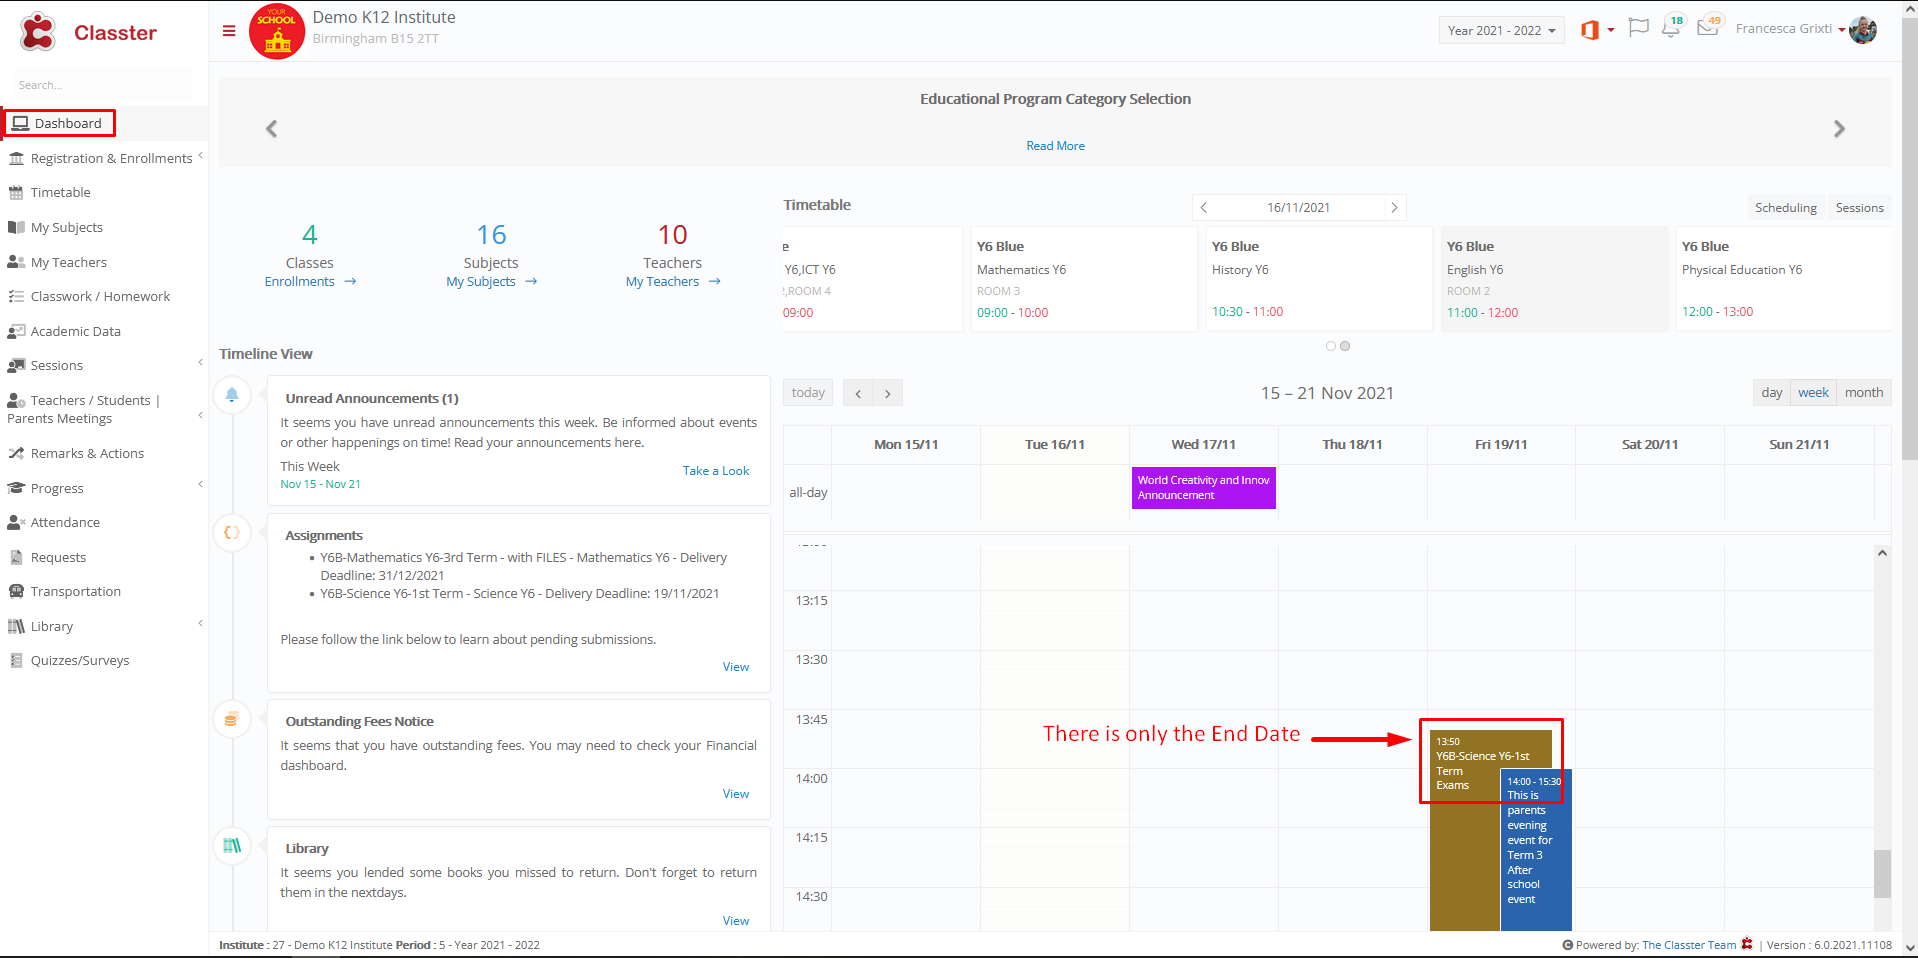The image size is (1918, 958).
Task: Open Timetable from the sidebar
Action: (60, 192)
